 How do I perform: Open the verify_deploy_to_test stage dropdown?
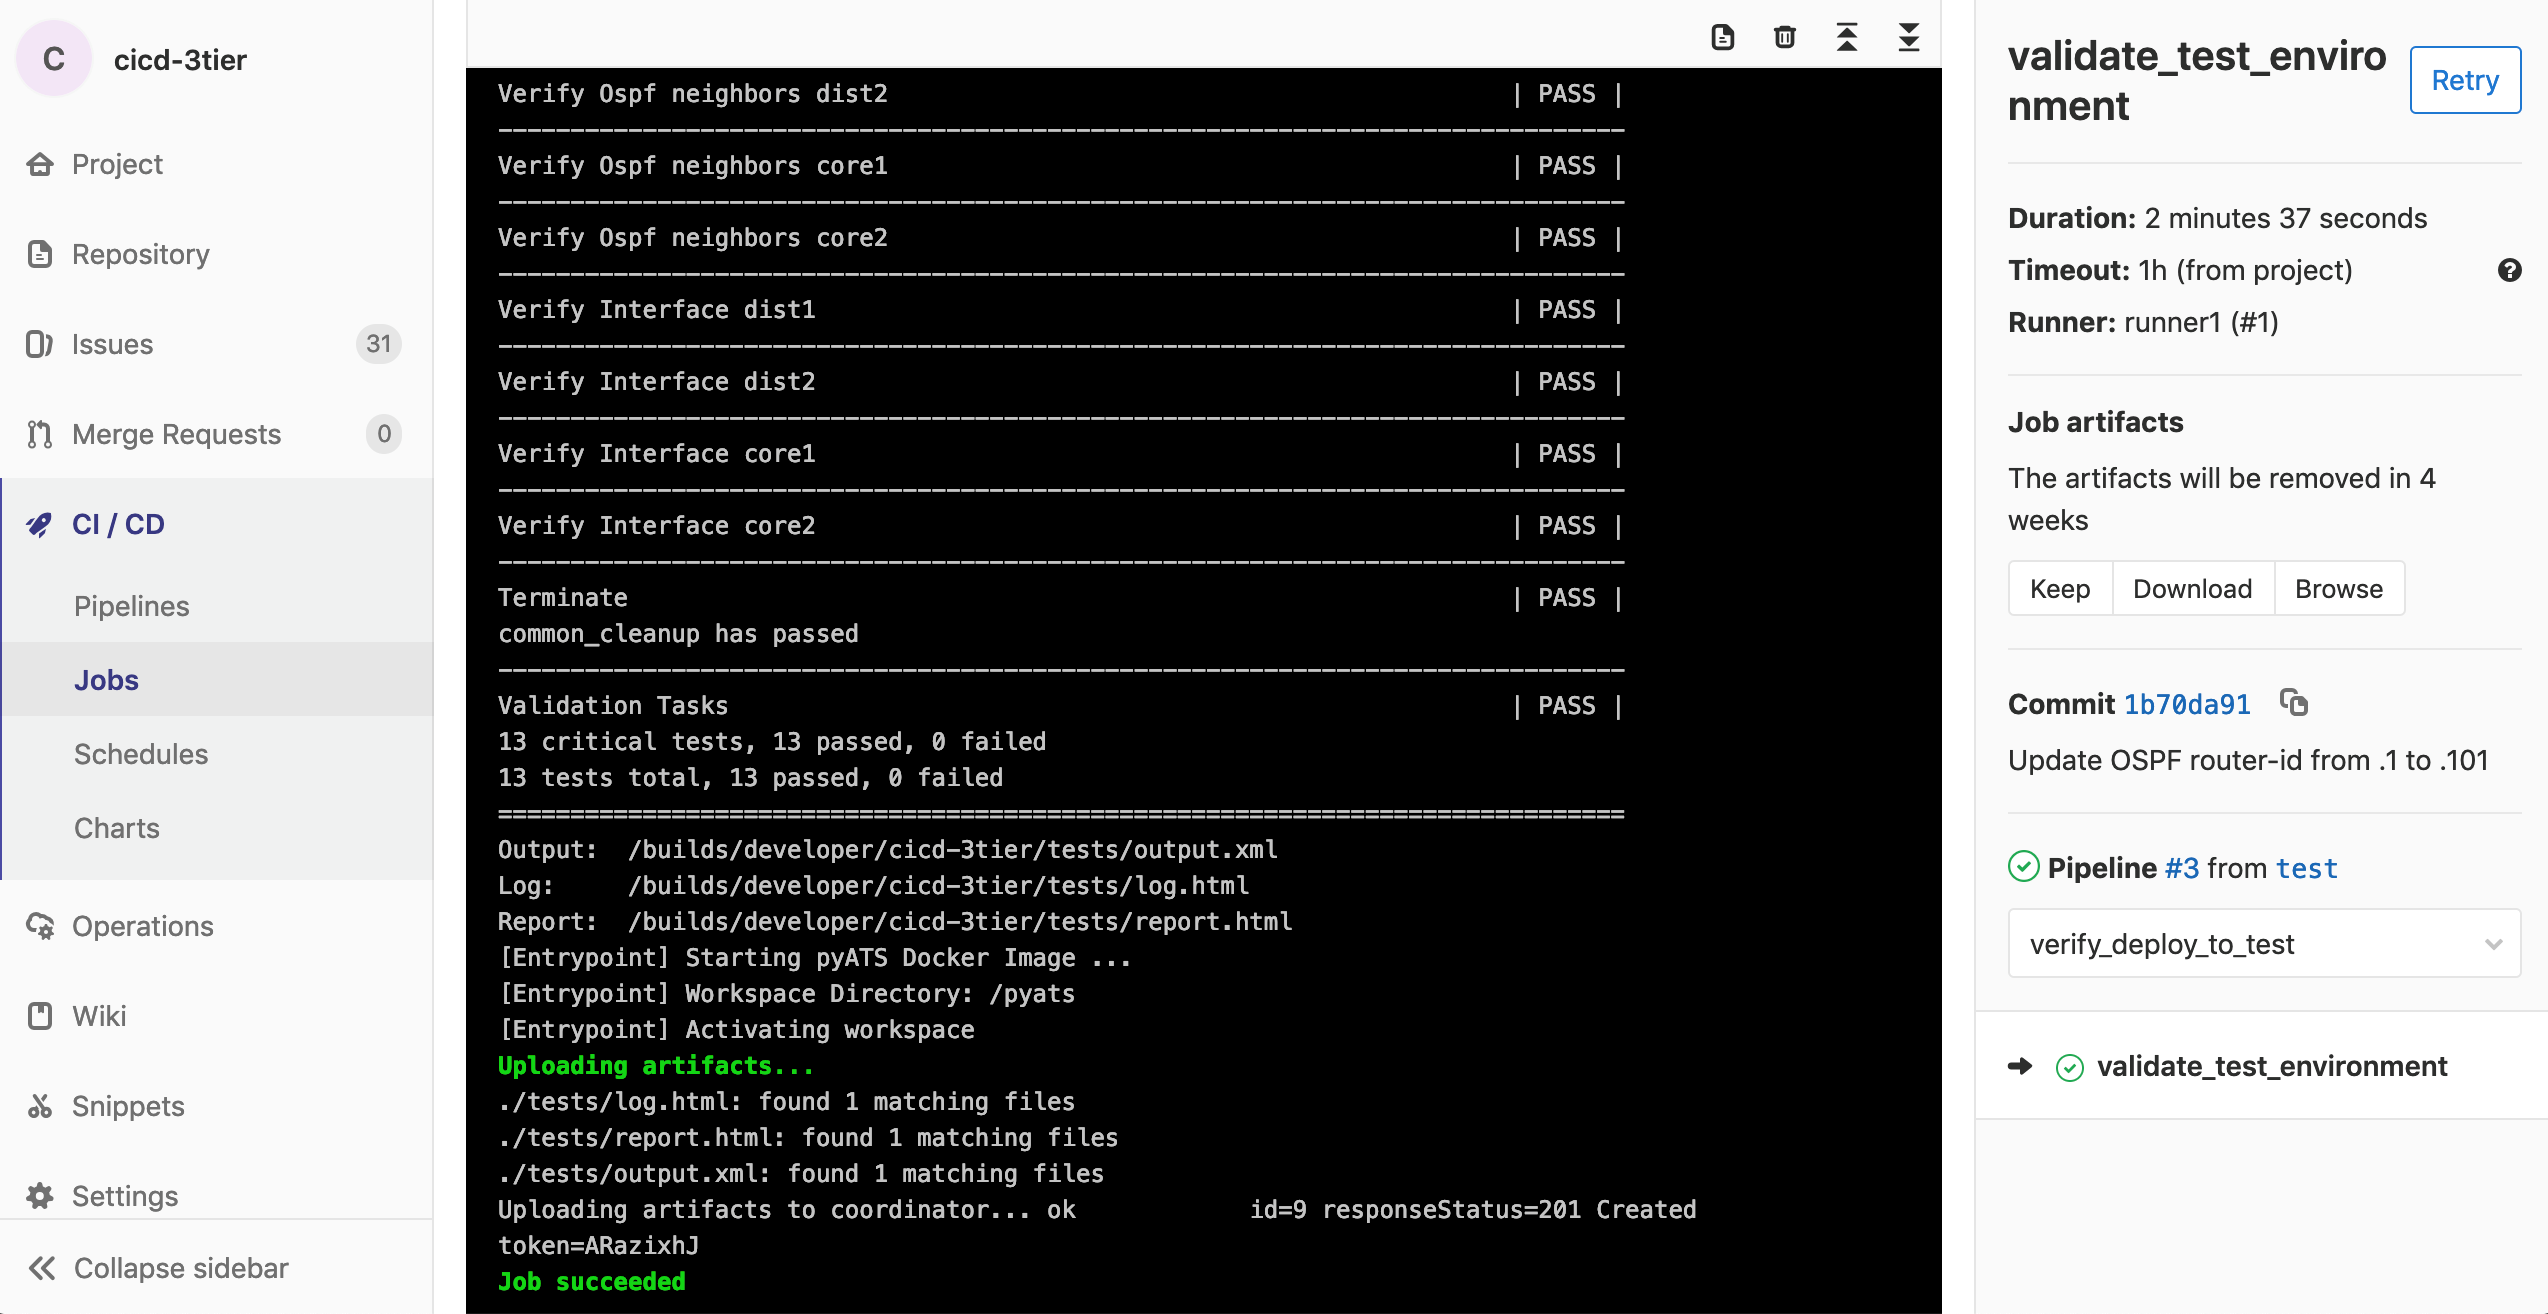(x=2264, y=943)
